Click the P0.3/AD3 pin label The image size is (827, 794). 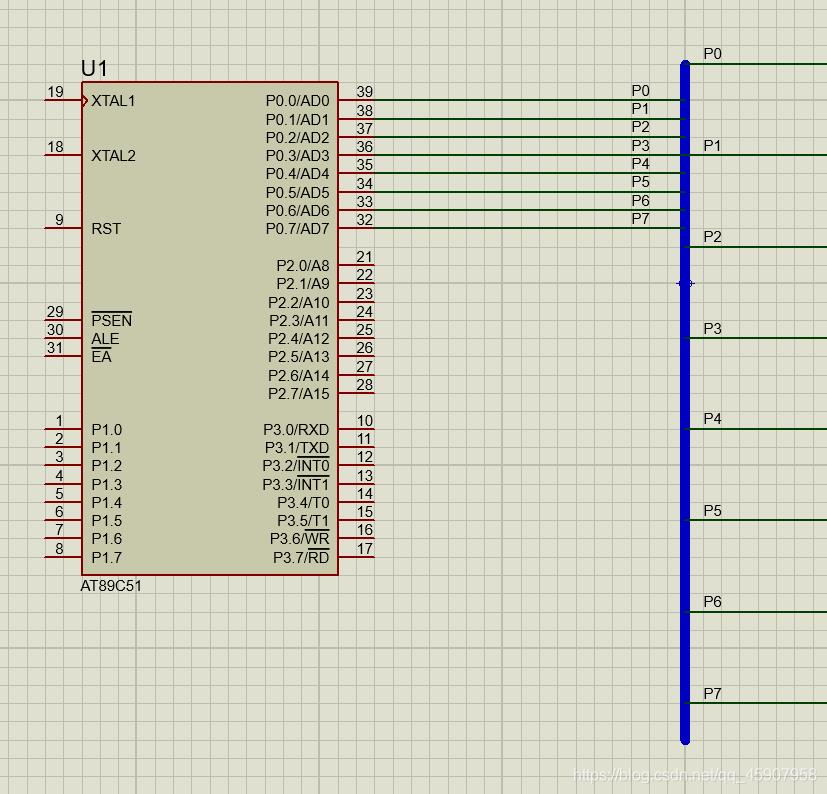pos(297,156)
